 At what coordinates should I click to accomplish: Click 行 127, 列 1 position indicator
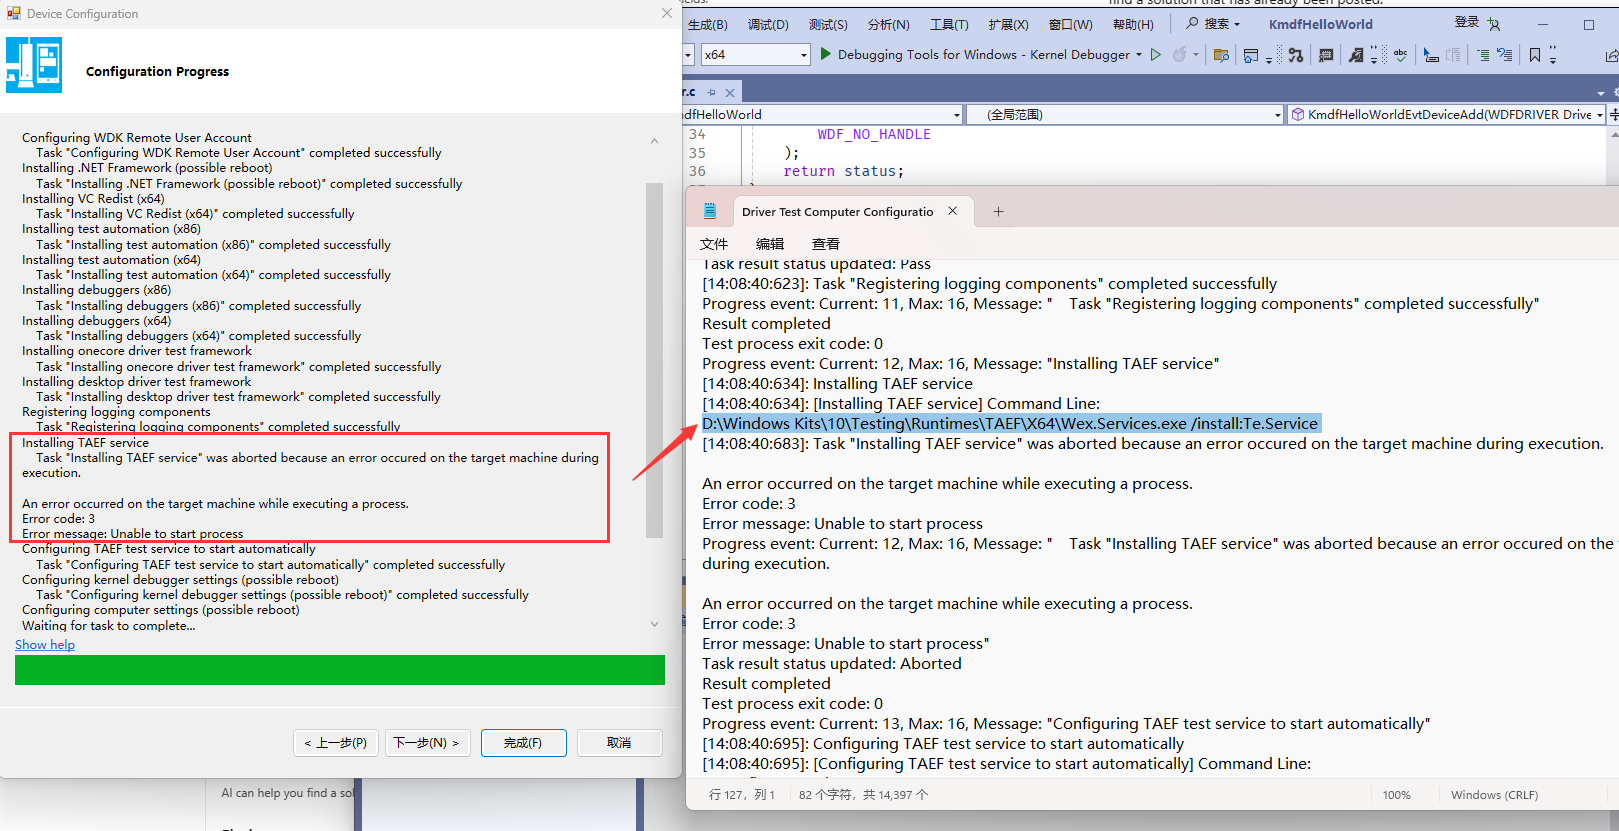point(742,795)
